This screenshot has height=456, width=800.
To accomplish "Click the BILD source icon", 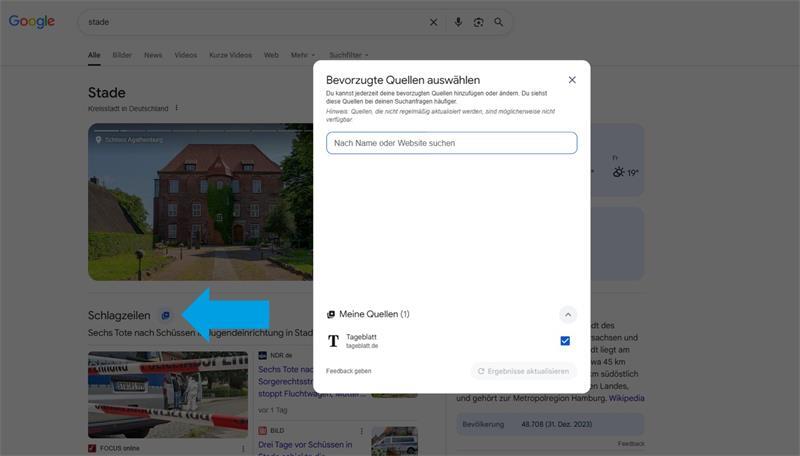I will 262,430.
